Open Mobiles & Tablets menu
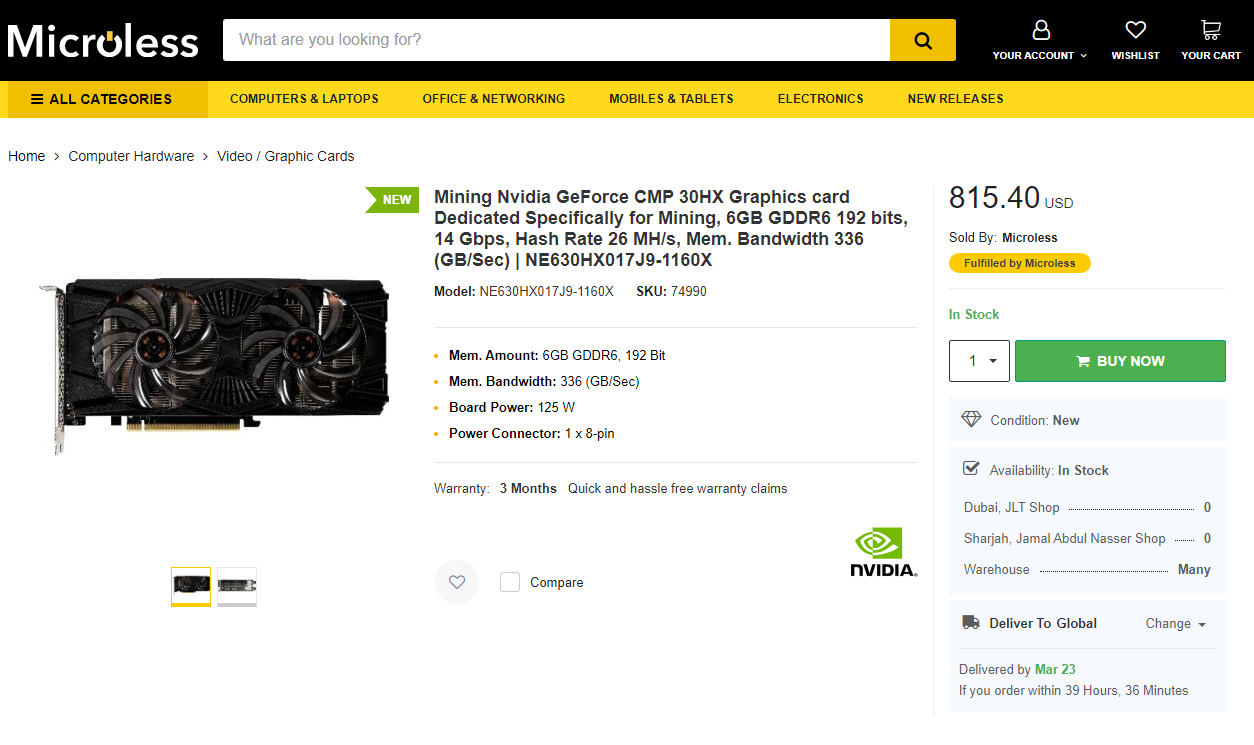This screenshot has height=745, width=1254. pos(671,99)
